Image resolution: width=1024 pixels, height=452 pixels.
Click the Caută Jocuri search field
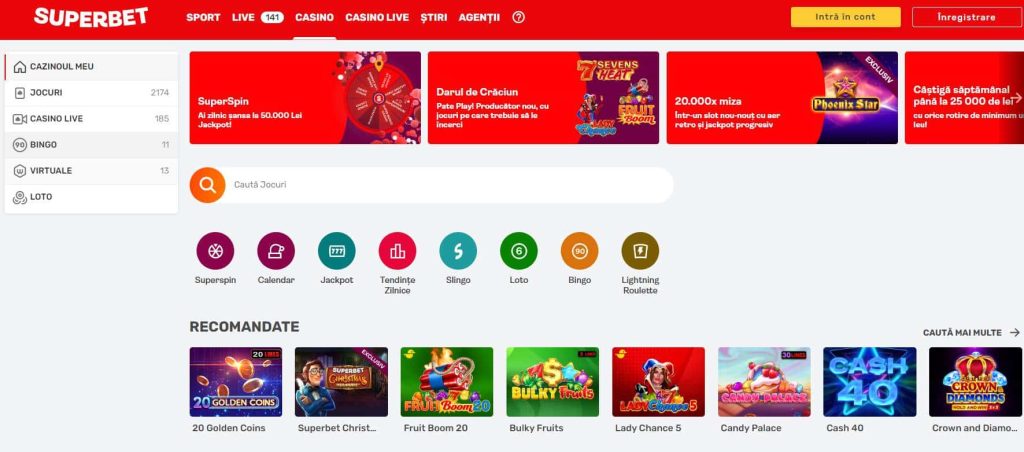click(449, 185)
